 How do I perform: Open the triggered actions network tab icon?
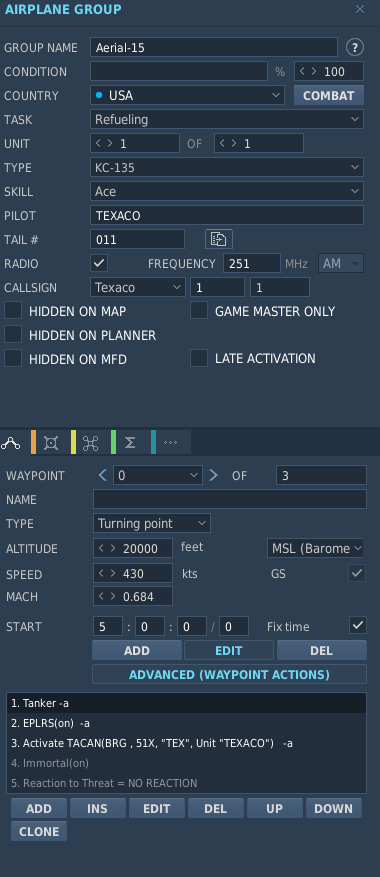[90, 443]
